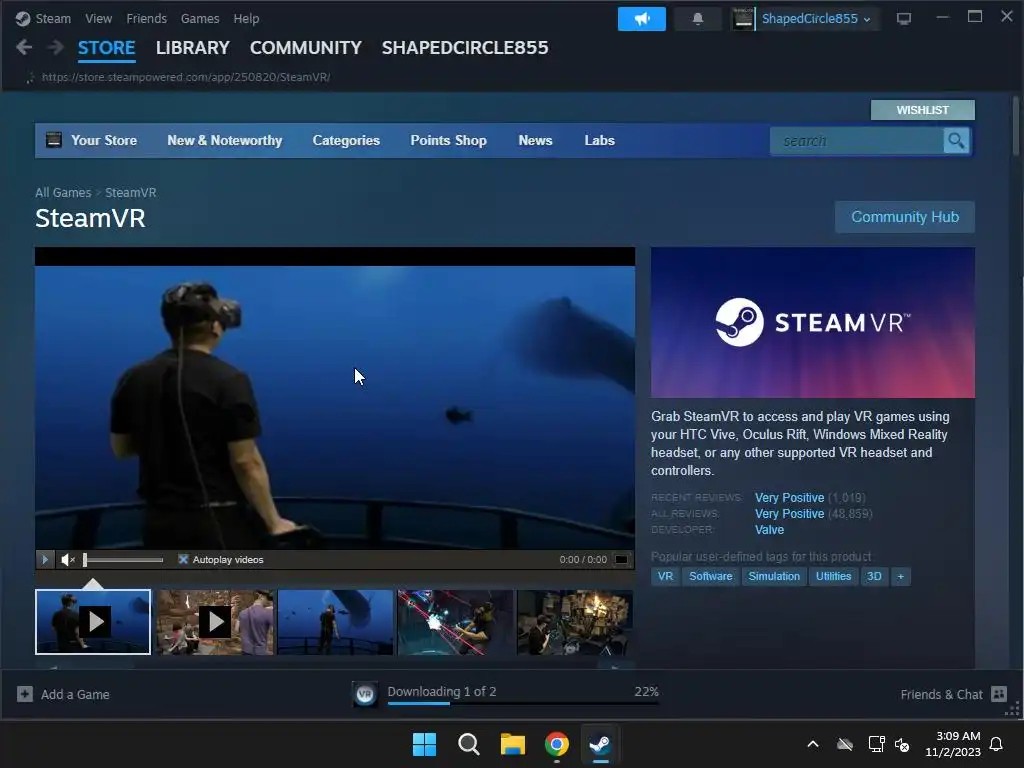Select the neon laser game screenshot thumbnail

(455, 622)
